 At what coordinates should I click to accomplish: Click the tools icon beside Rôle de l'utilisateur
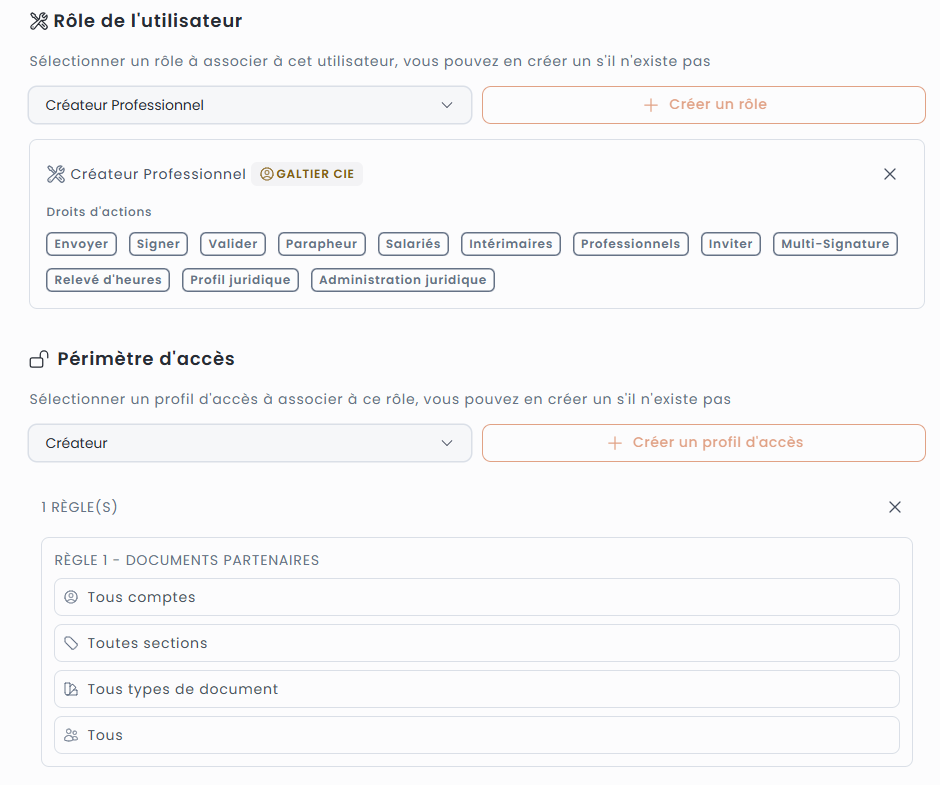(x=39, y=20)
